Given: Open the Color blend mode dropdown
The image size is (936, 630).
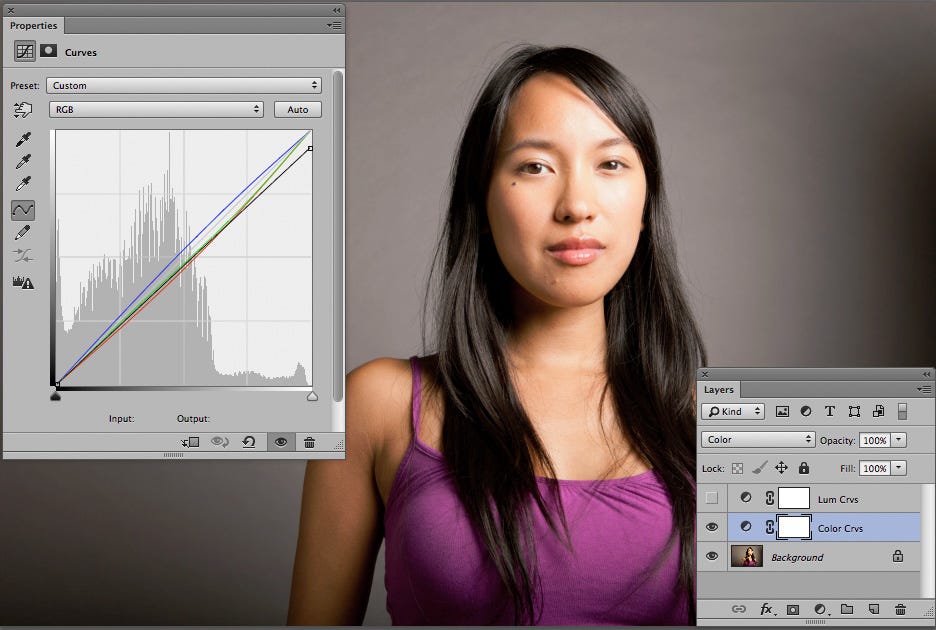Looking at the screenshot, I should tap(758, 440).
